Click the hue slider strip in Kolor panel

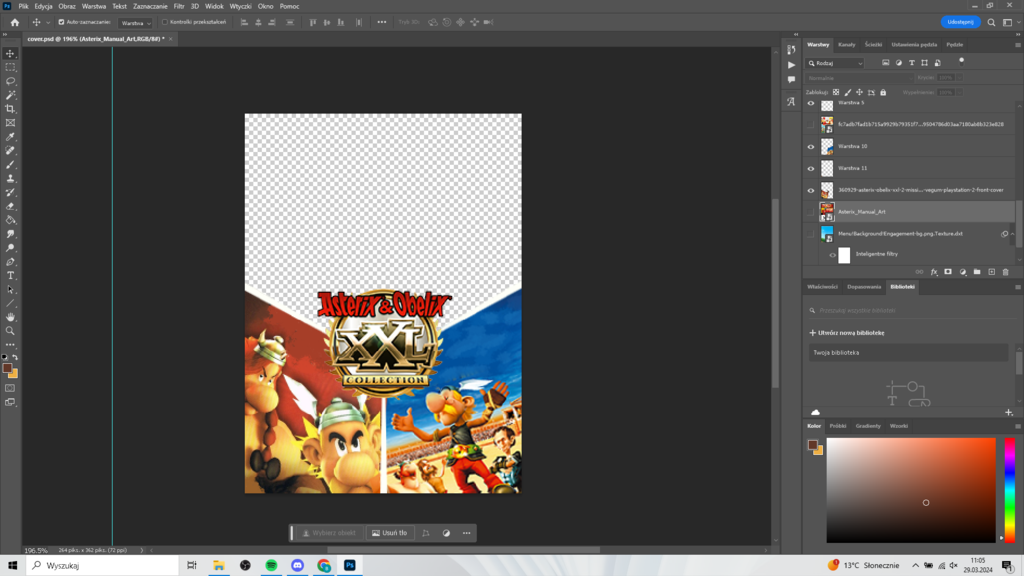(1010, 490)
